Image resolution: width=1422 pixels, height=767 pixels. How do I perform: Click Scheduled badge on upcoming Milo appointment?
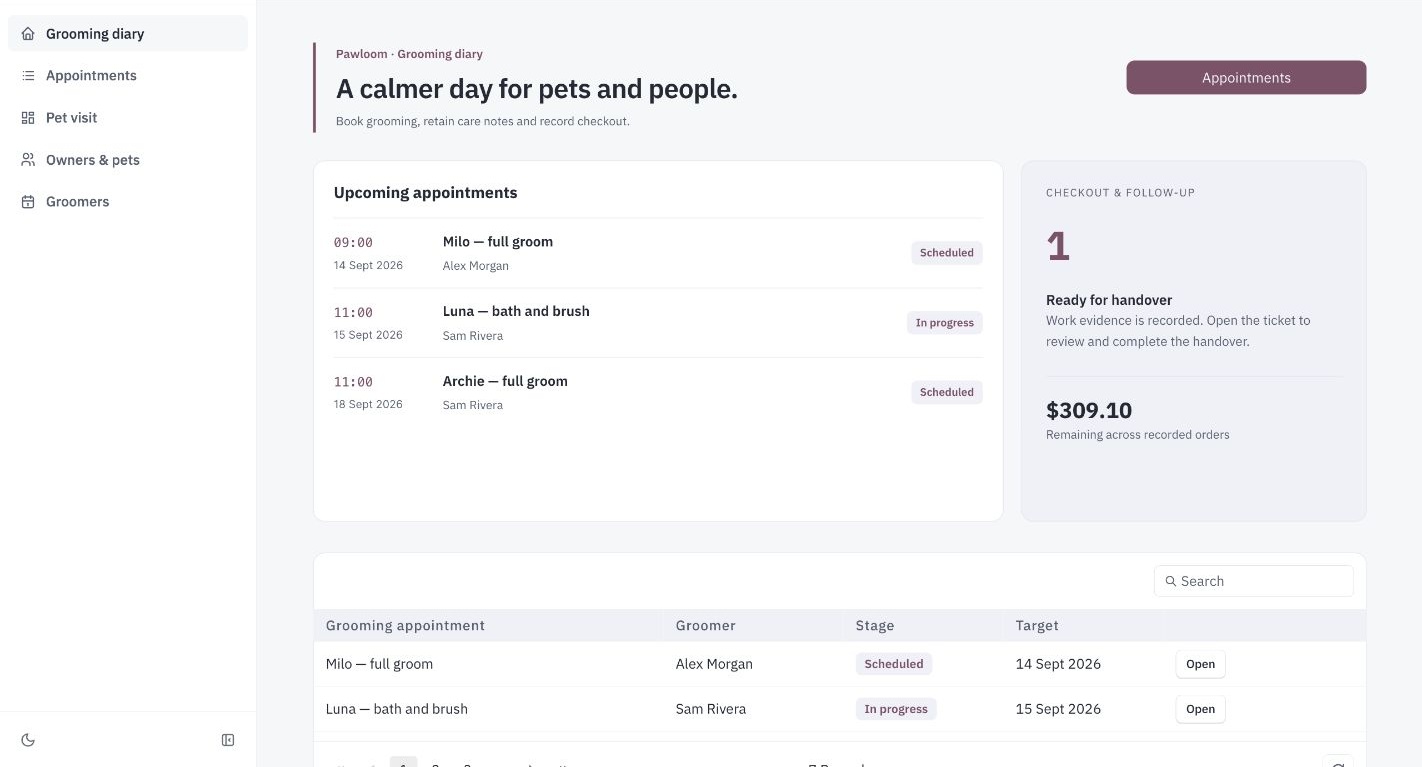(x=947, y=253)
